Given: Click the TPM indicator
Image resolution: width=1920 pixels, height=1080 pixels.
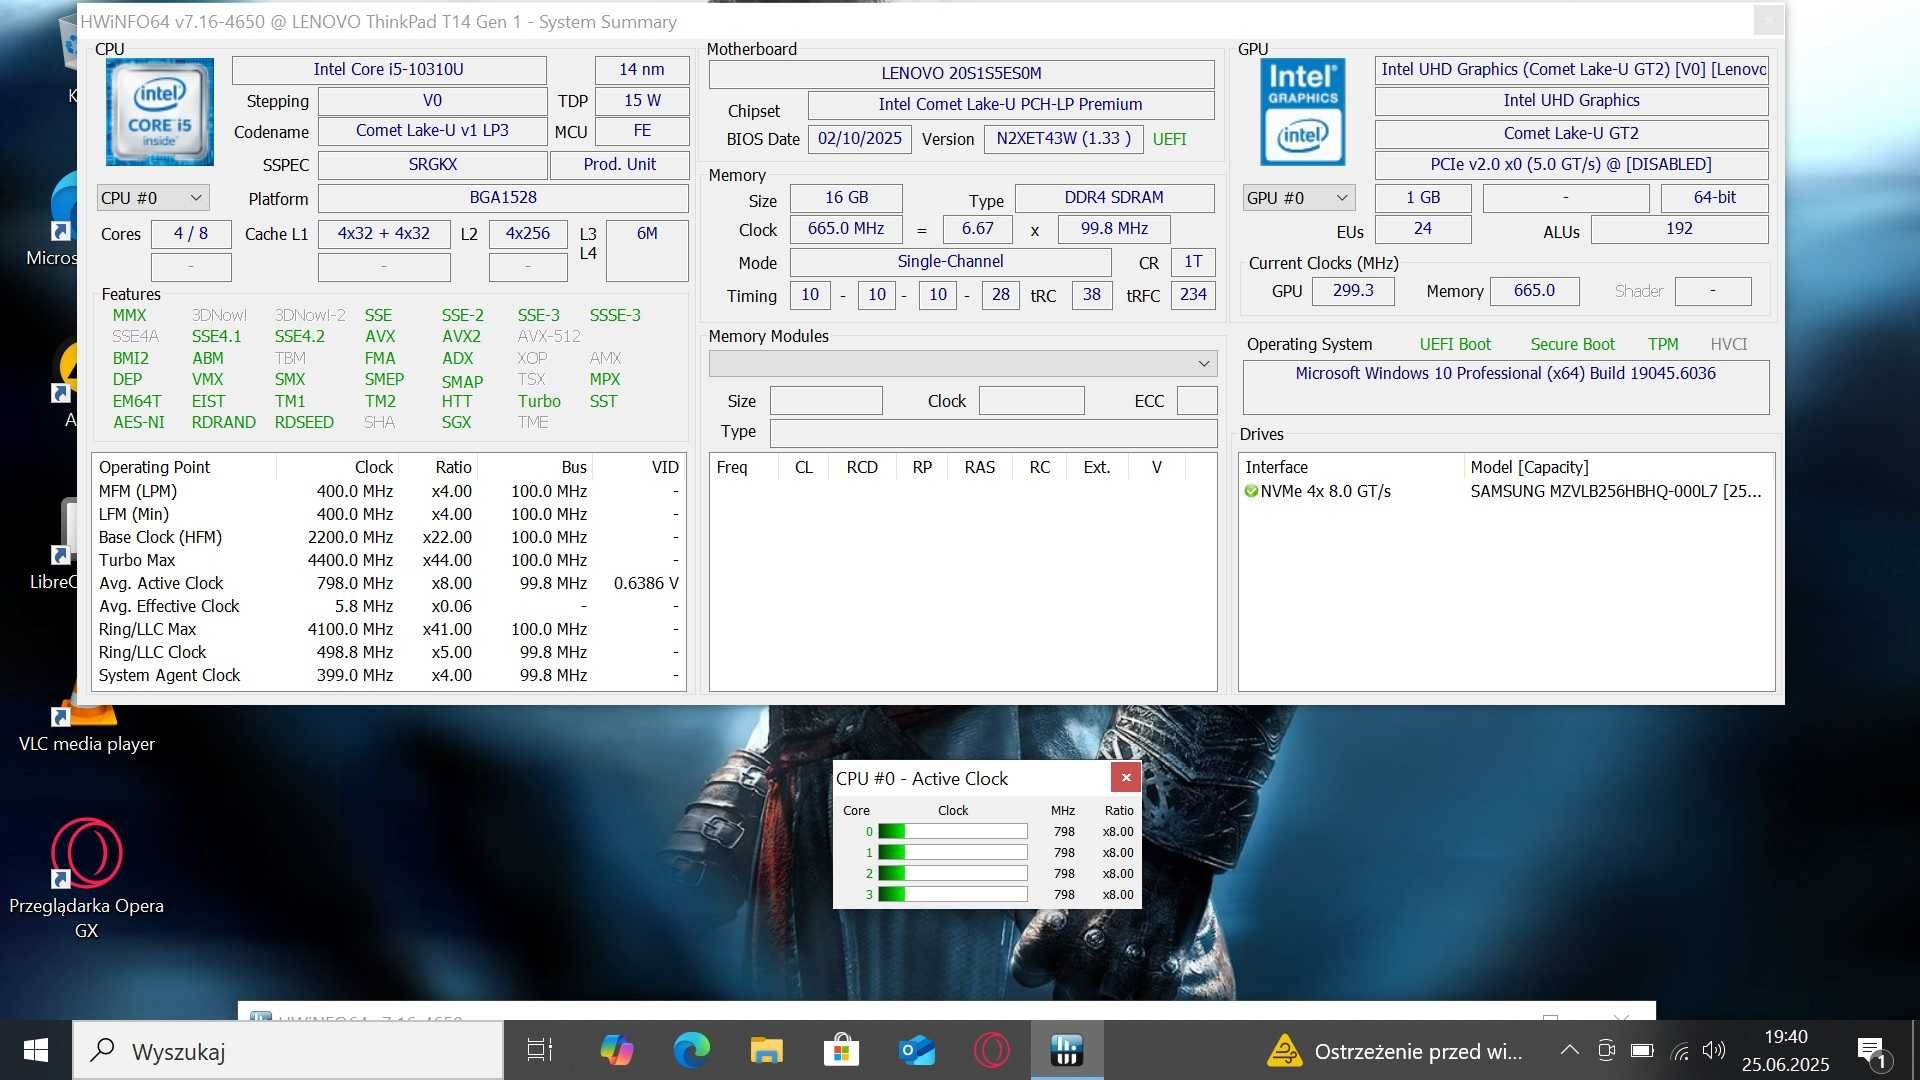Looking at the screenshot, I should pos(1663,344).
